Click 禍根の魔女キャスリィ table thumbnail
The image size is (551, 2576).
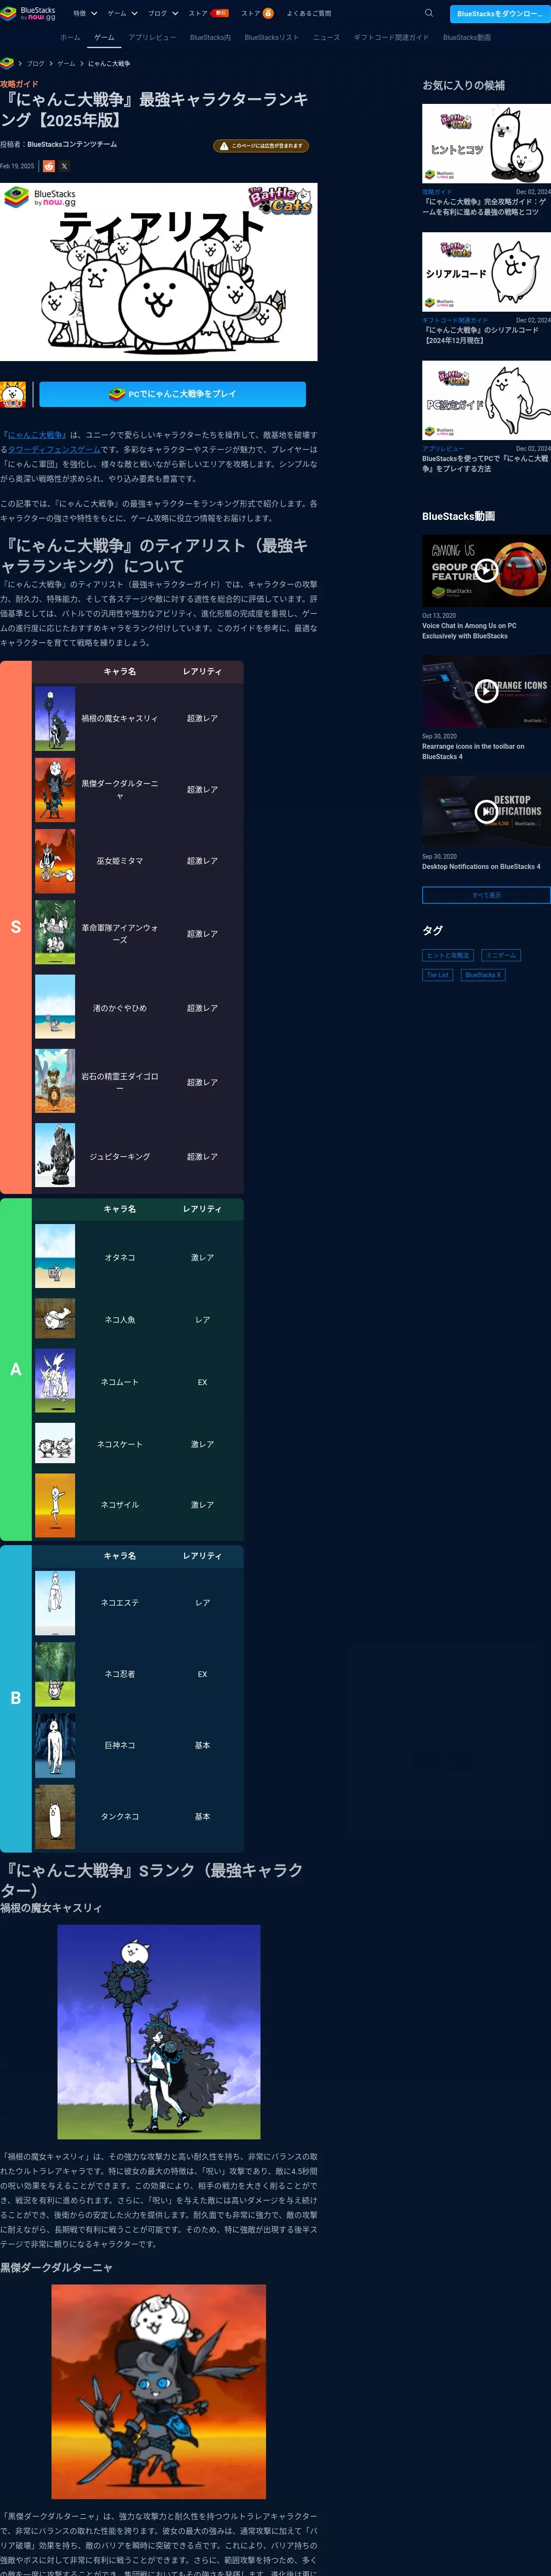click(x=55, y=718)
